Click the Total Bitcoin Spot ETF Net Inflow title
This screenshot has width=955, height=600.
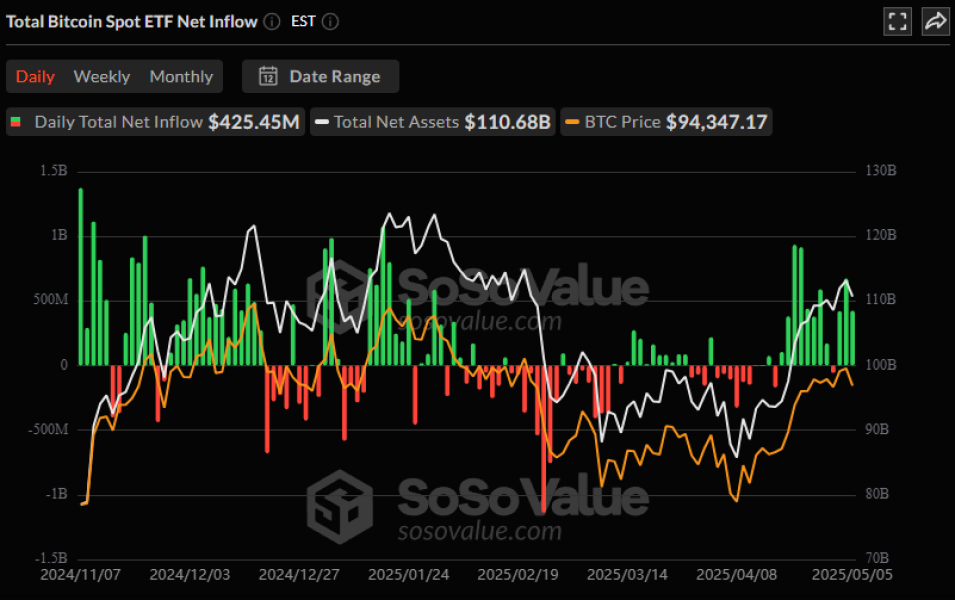[x=131, y=22]
